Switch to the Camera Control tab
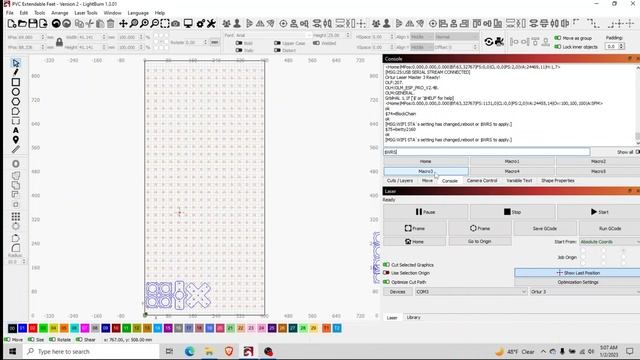640x360 pixels. click(x=482, y=180)
